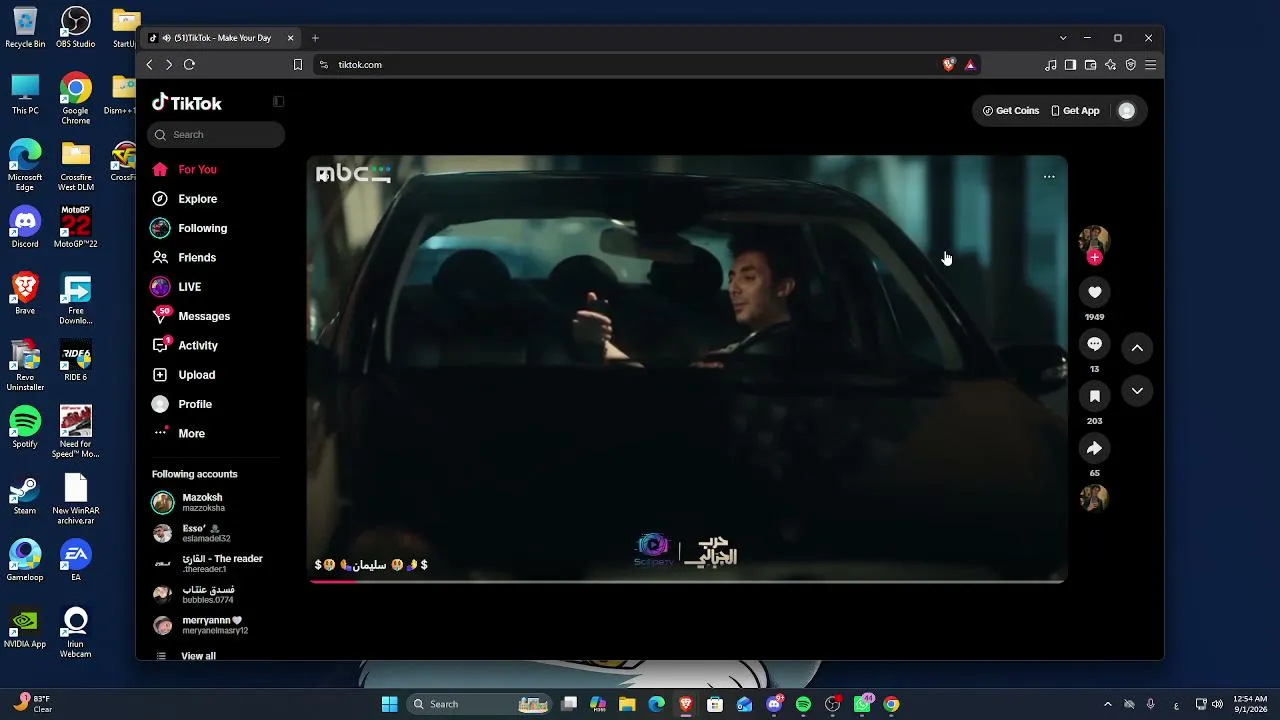The width and height of the screenshot is (1280, 720).
Task: Open merryannn's followed account
Action: click(216, 625)
